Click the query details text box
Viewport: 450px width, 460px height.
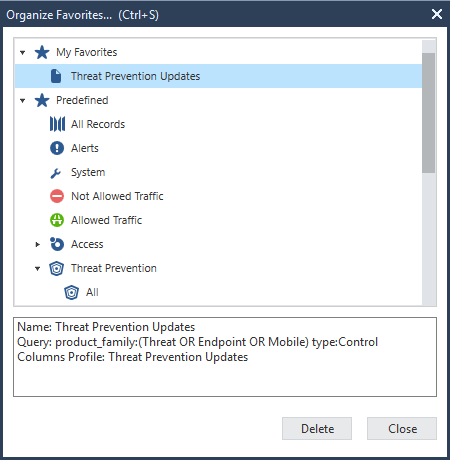(x=225, y=357)
